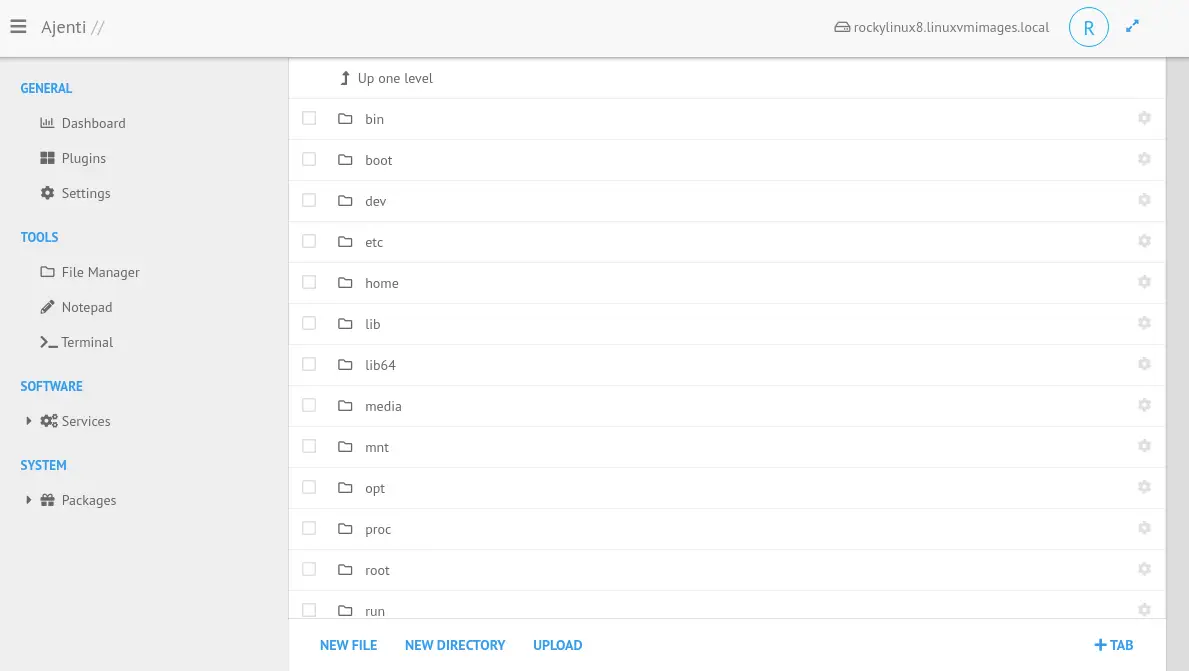
Task: Open the R user avatar menu
Action: coord(1088,27)
